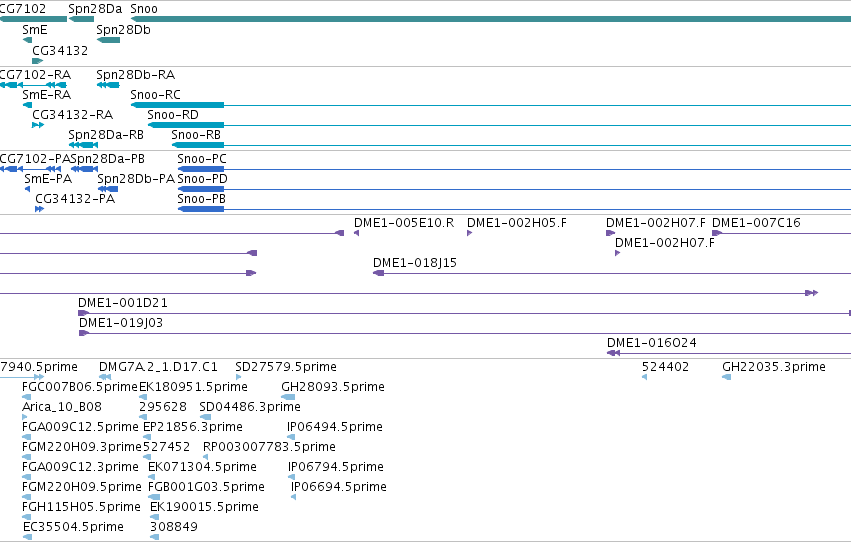Click the DMG7A.2_1.D17.C1 EST label
851x542 pixels.
(158, 367)
